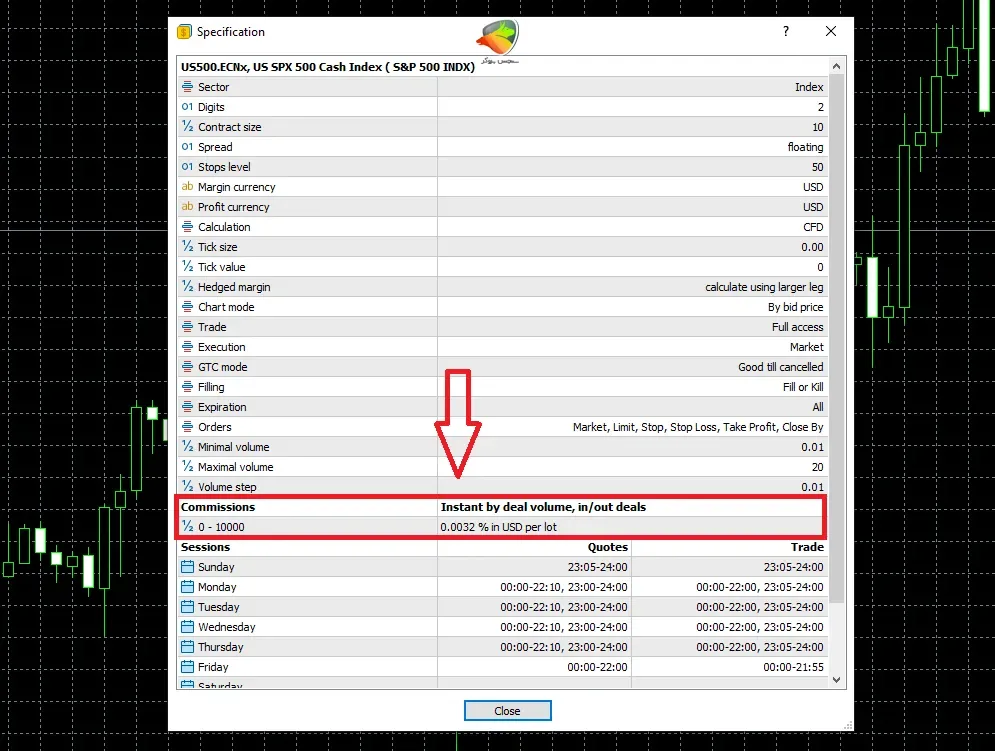Click the Calculation row icon
This screenshot has width=995, height=751.
[x=187, y=227]
